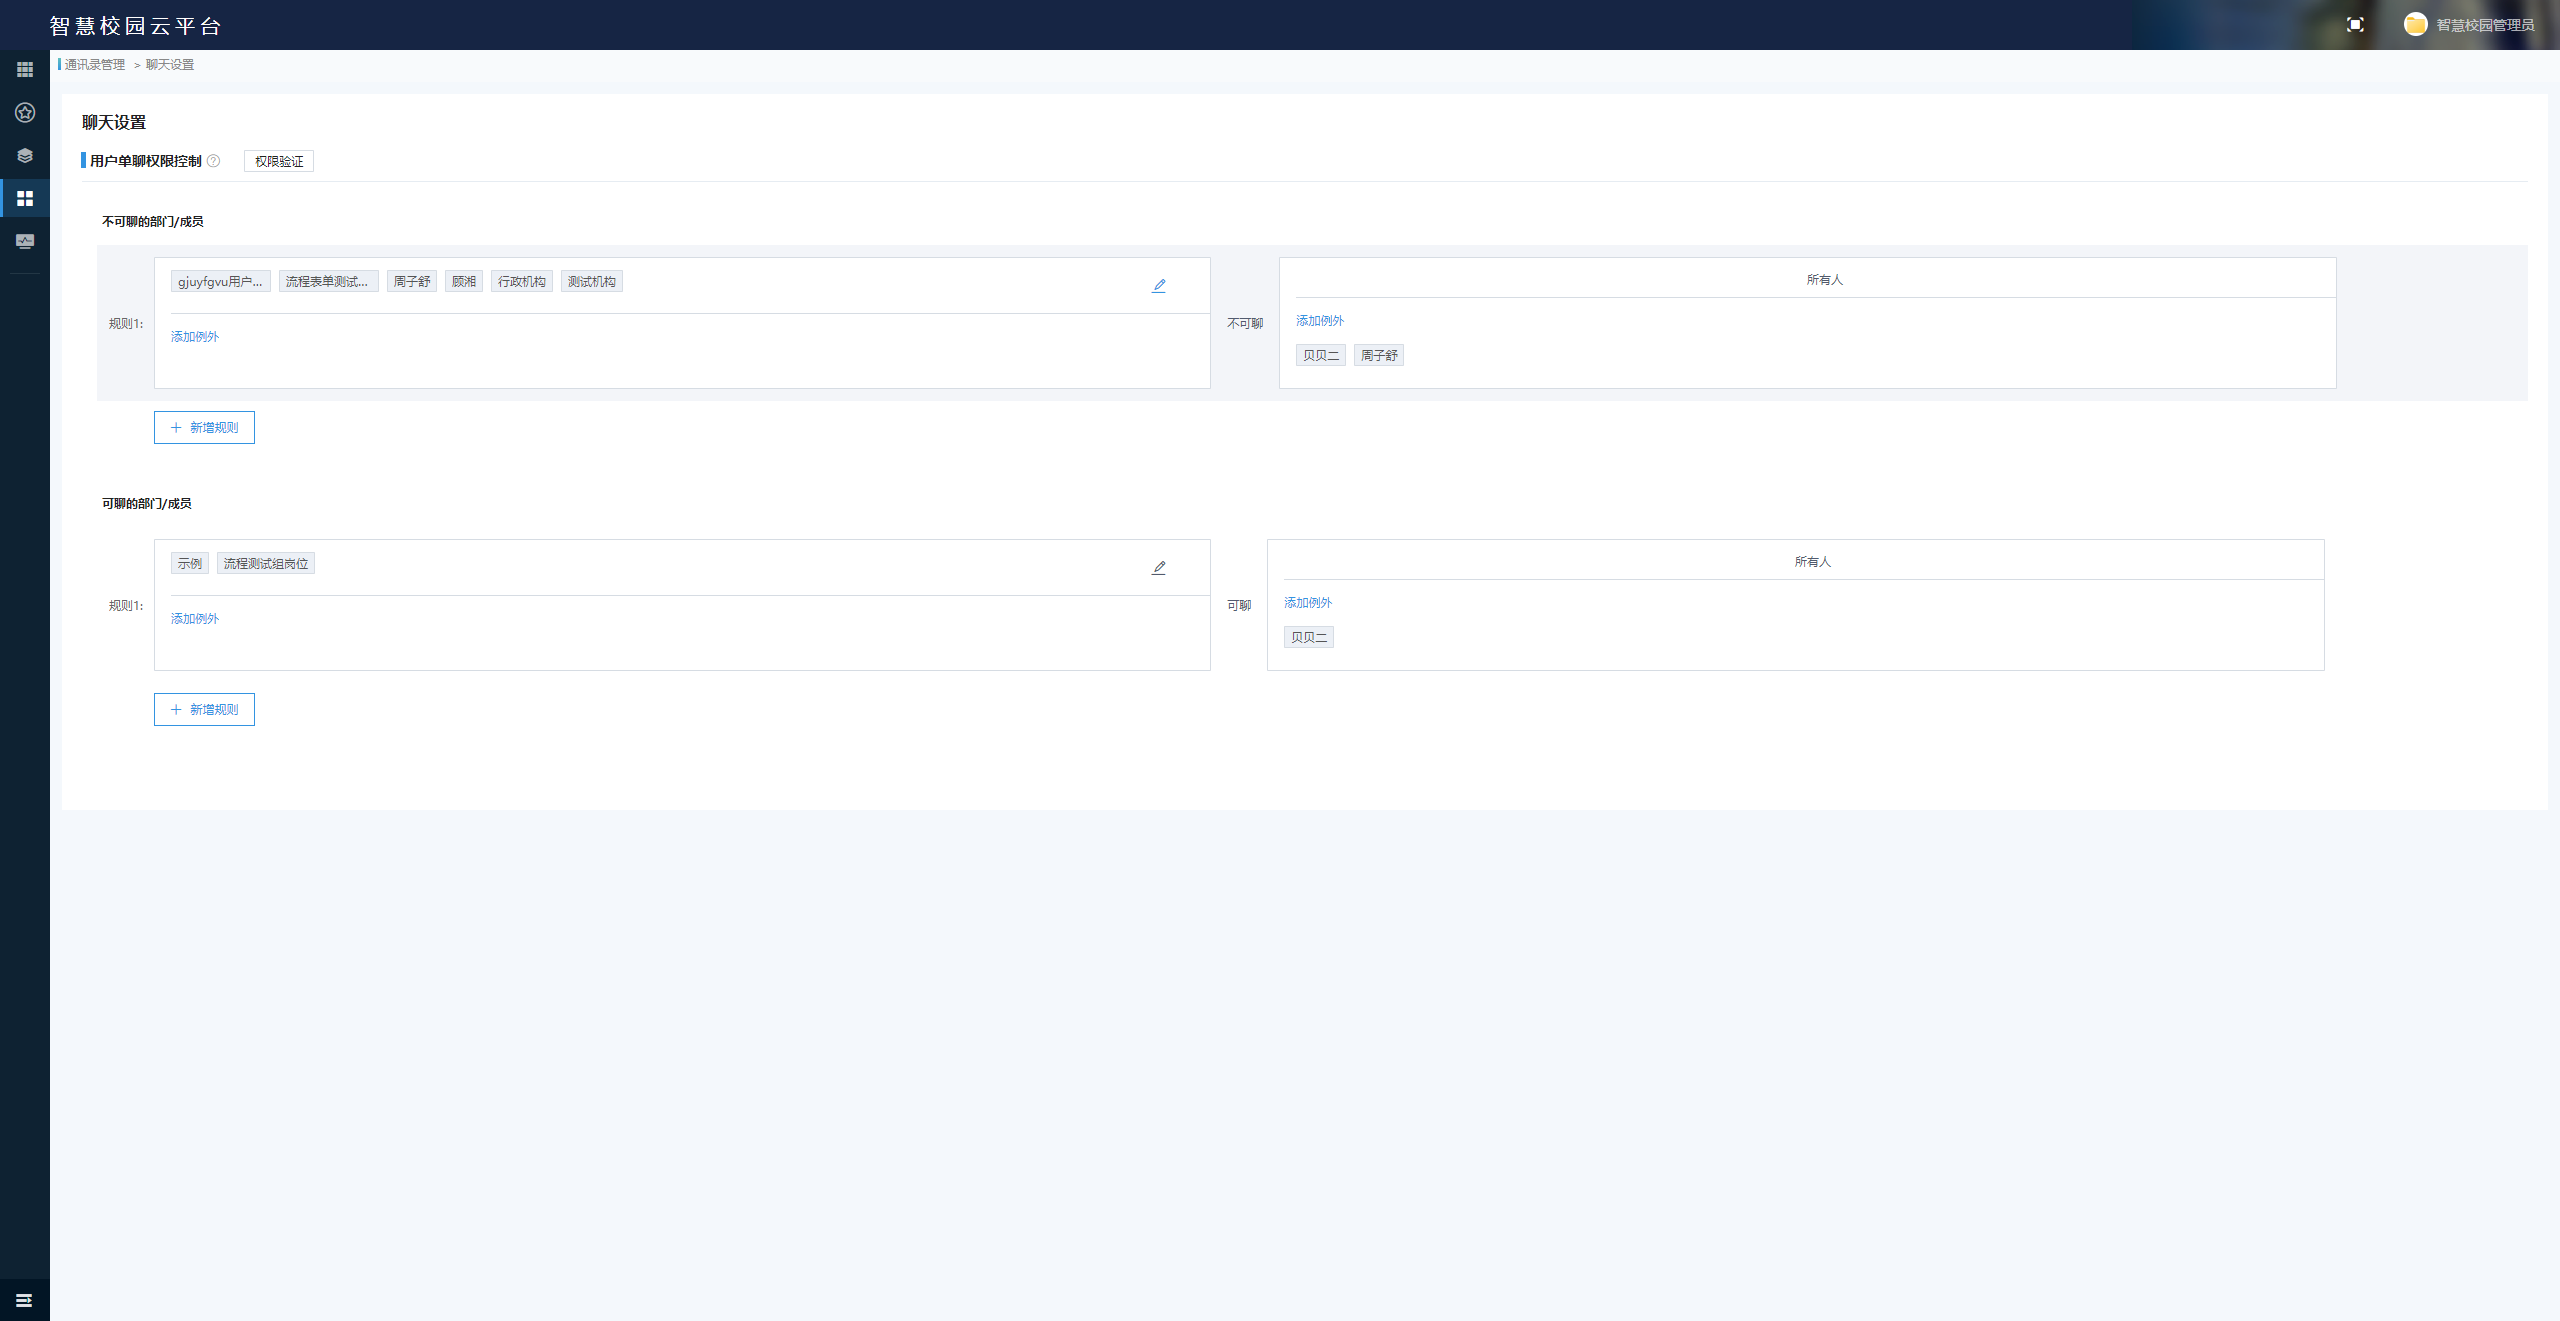Screen dimensions: 2560x1321
Task: Click 智慧校园管理员 user name
Action: (x=2485, y=25)
